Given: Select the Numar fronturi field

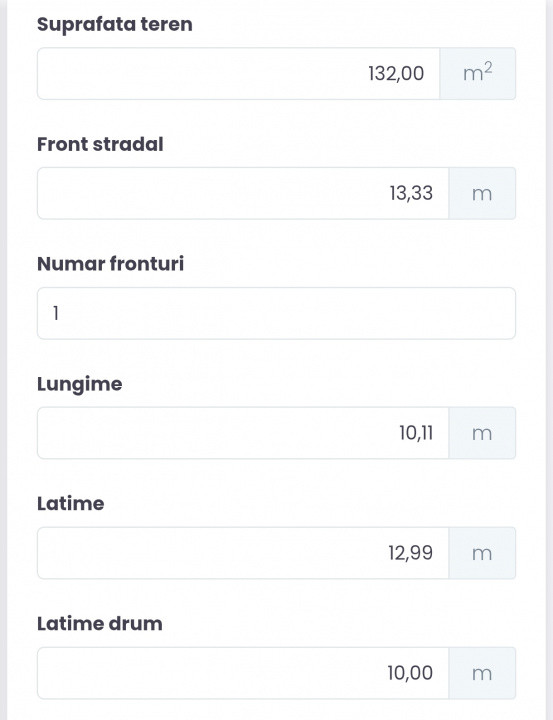Looking at the screenshot, I should (x=276, y=313).
